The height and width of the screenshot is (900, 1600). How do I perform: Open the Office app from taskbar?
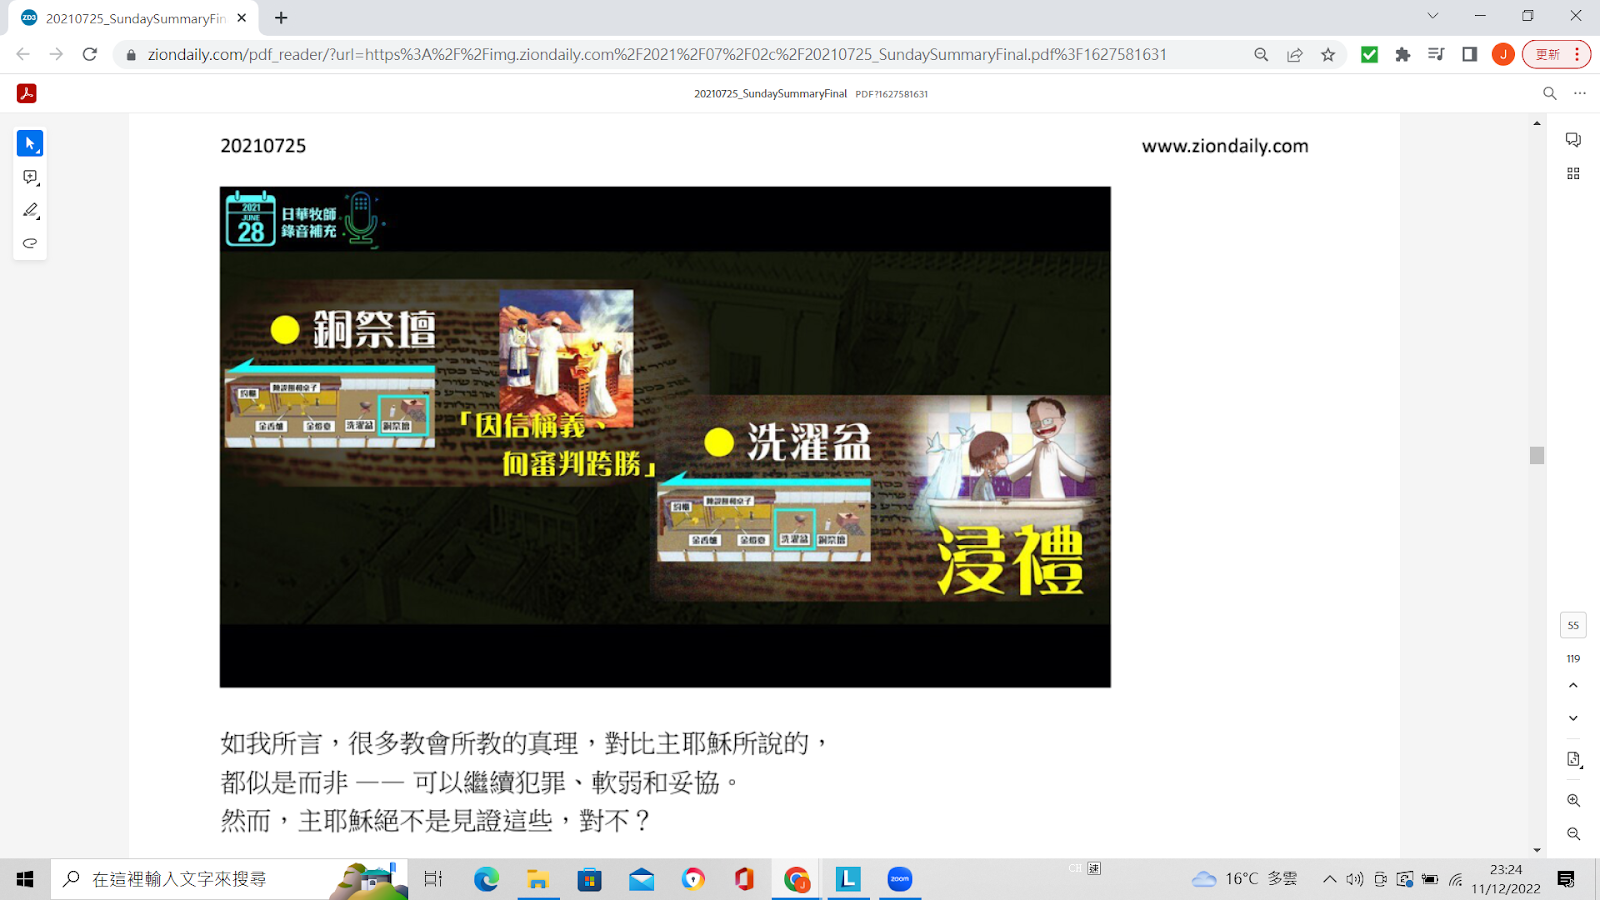point(744,879)
